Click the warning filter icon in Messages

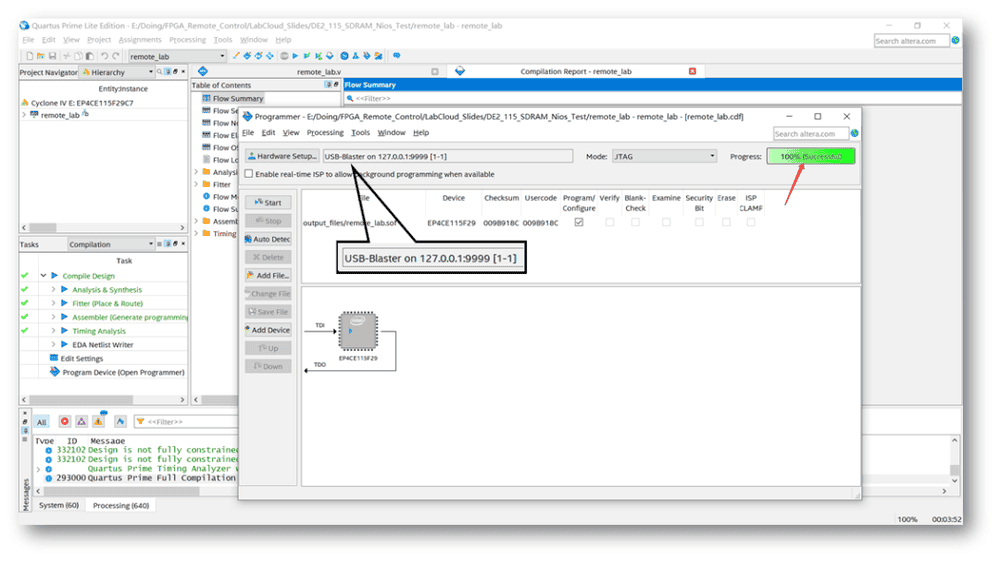click(x=99, y=422)
